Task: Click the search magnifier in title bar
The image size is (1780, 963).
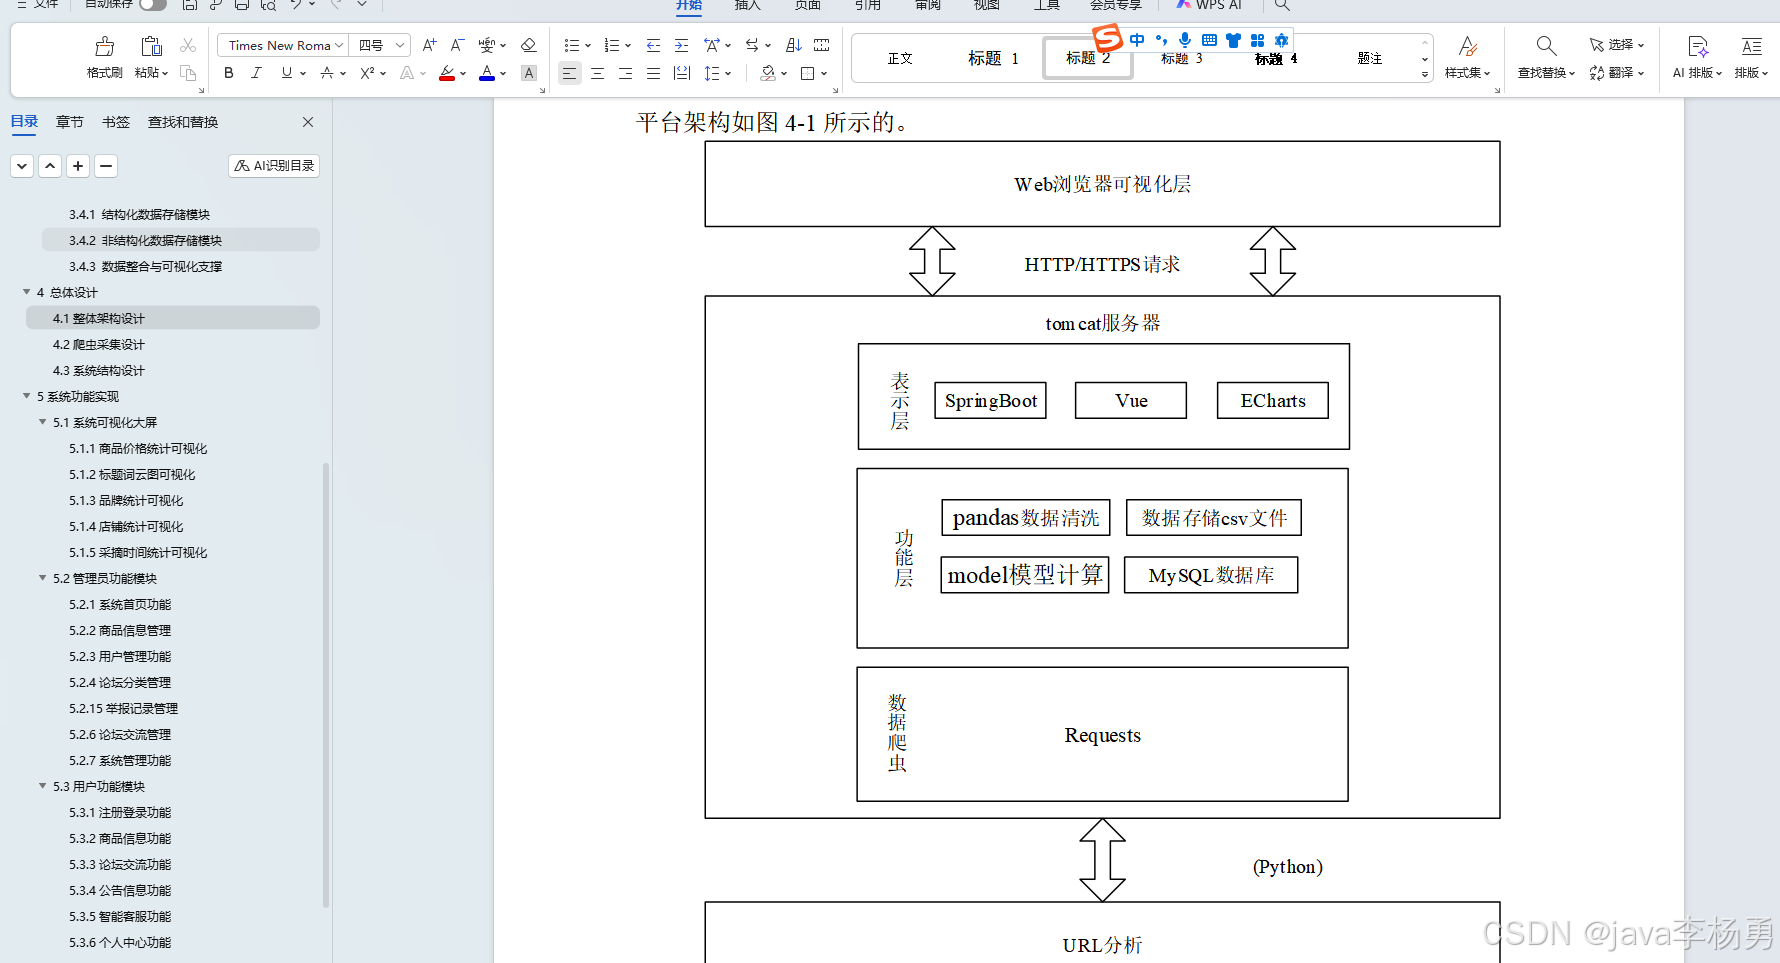Action: (1282, 5)
